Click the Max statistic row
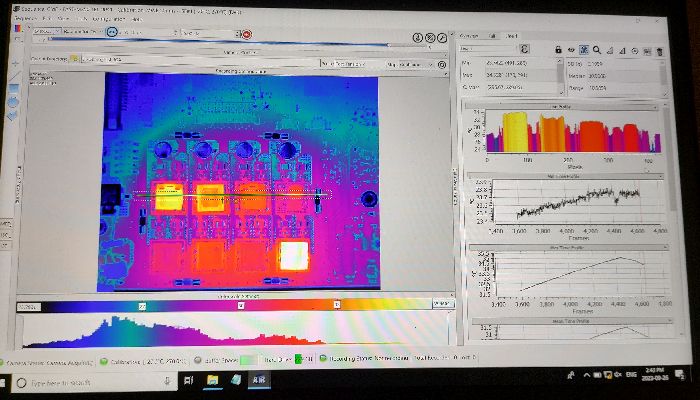Viewport: 700px width, 400px height. (508, 75)
